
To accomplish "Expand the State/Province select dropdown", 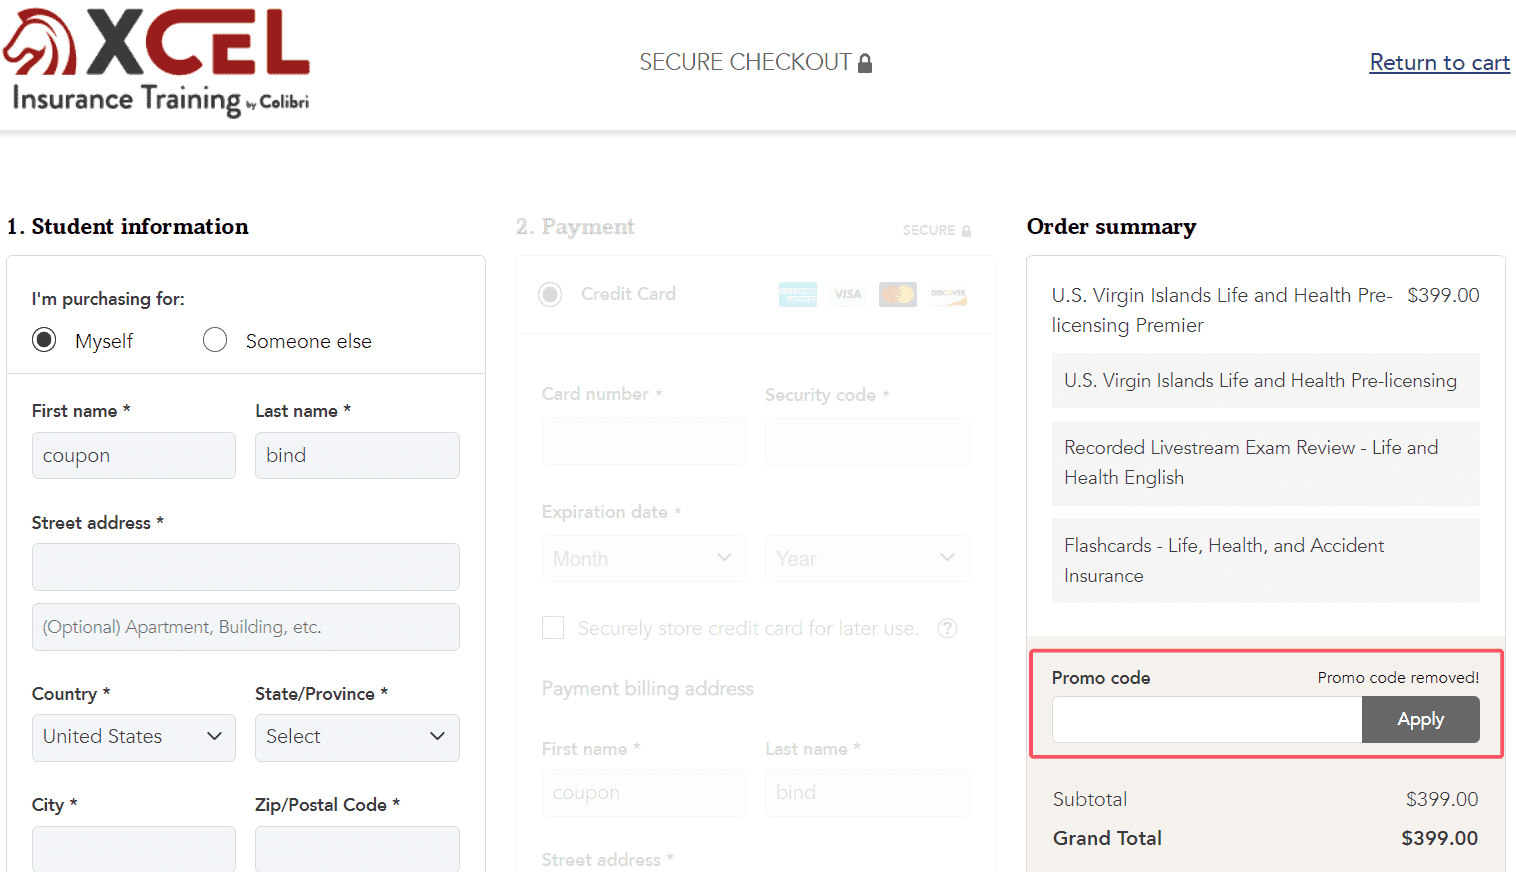I will (x=357, y=737).
